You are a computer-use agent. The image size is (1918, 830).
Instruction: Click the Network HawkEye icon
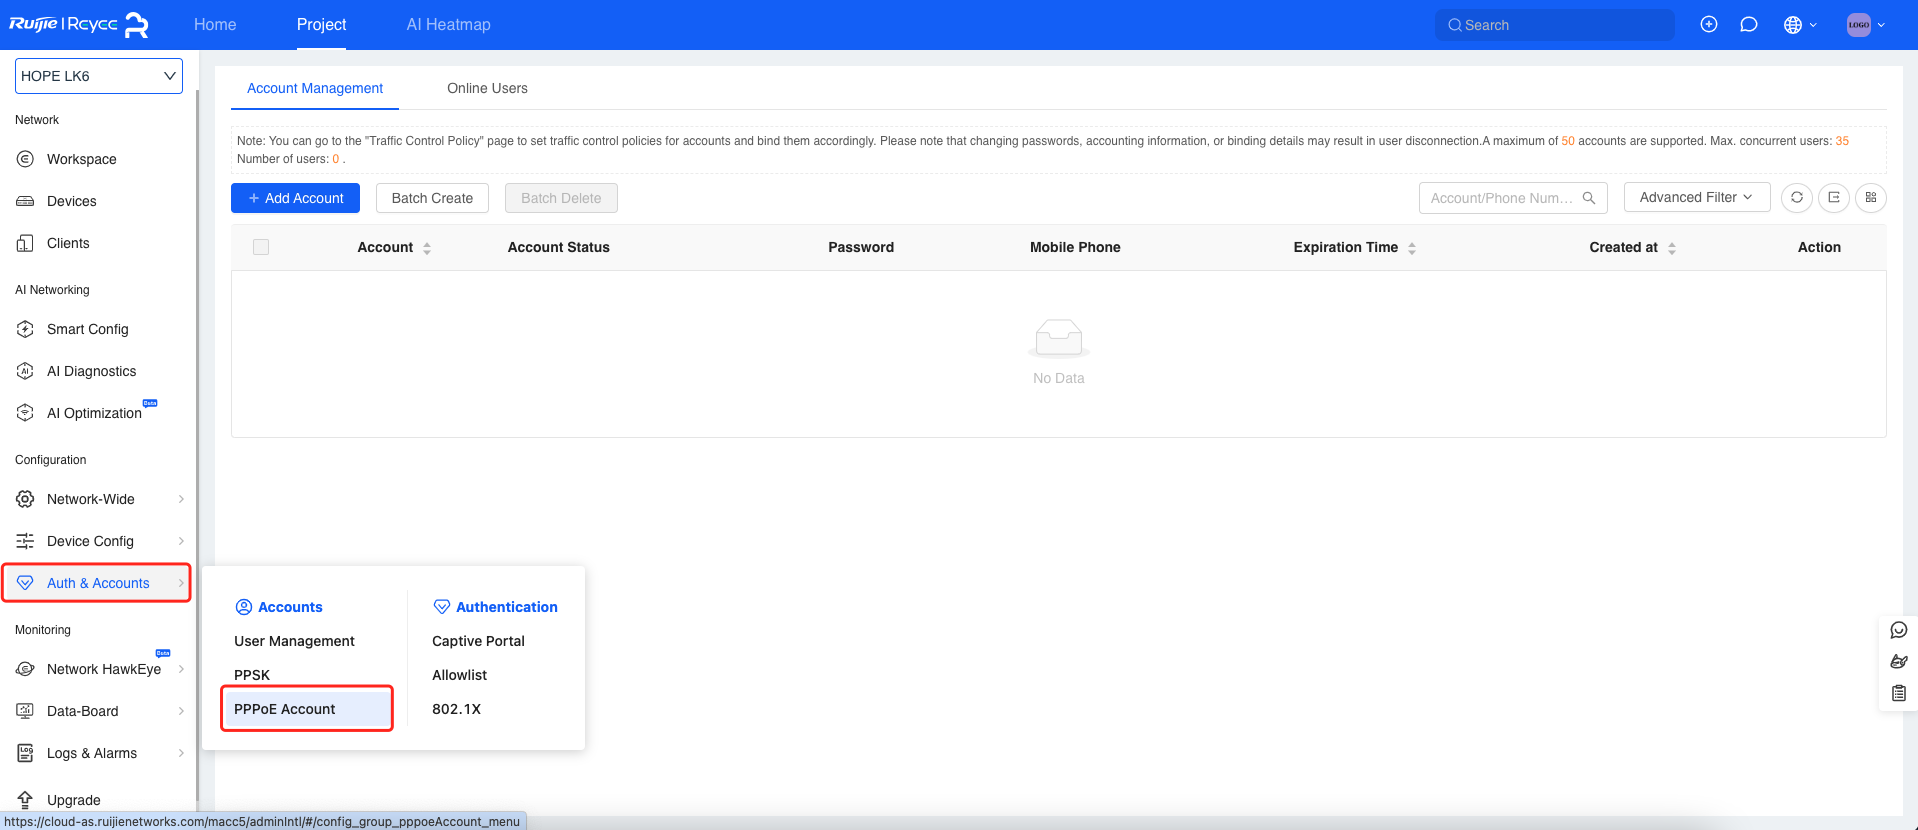tap(26, 669)
